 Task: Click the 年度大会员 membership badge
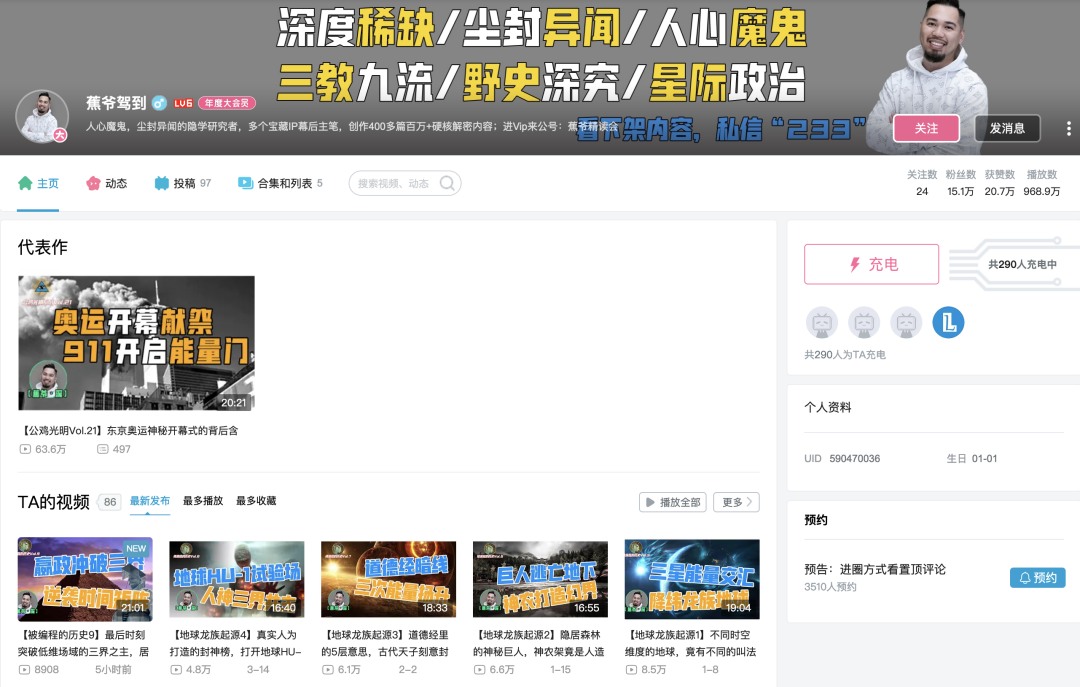tap(227, 102)
